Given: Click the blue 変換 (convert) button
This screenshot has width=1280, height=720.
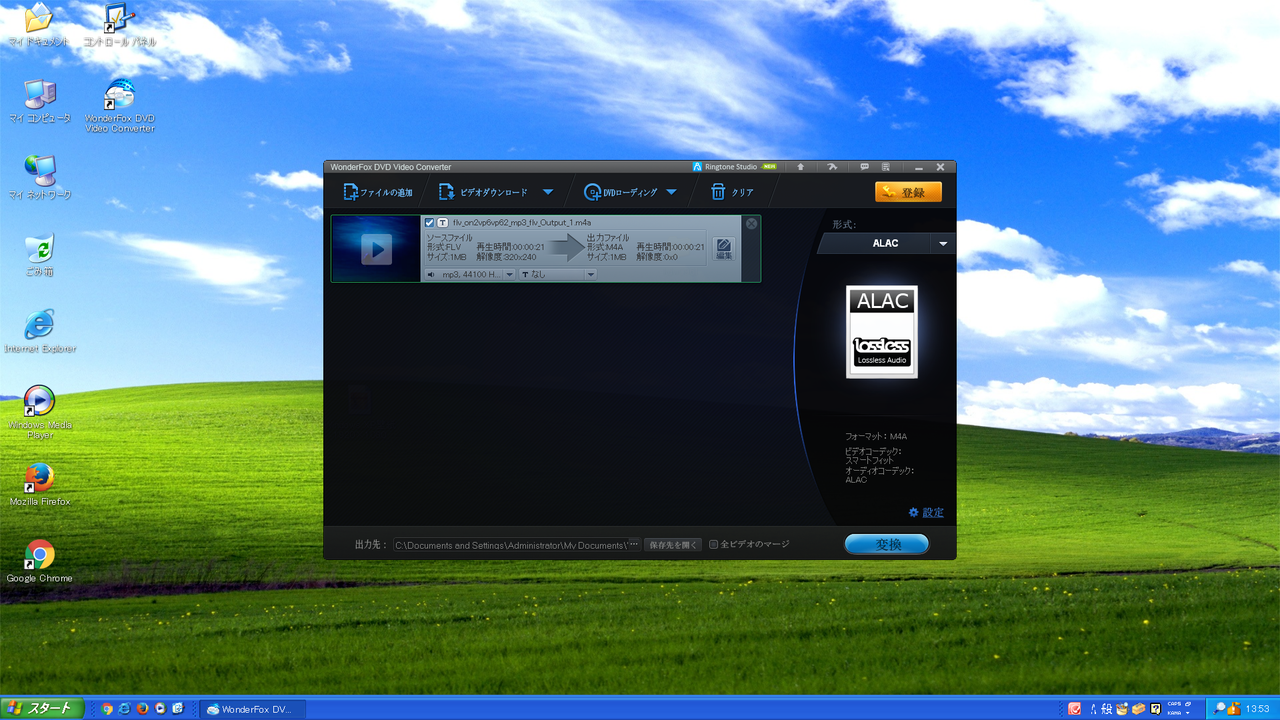Looking at the screenshot, I should 887,544.
